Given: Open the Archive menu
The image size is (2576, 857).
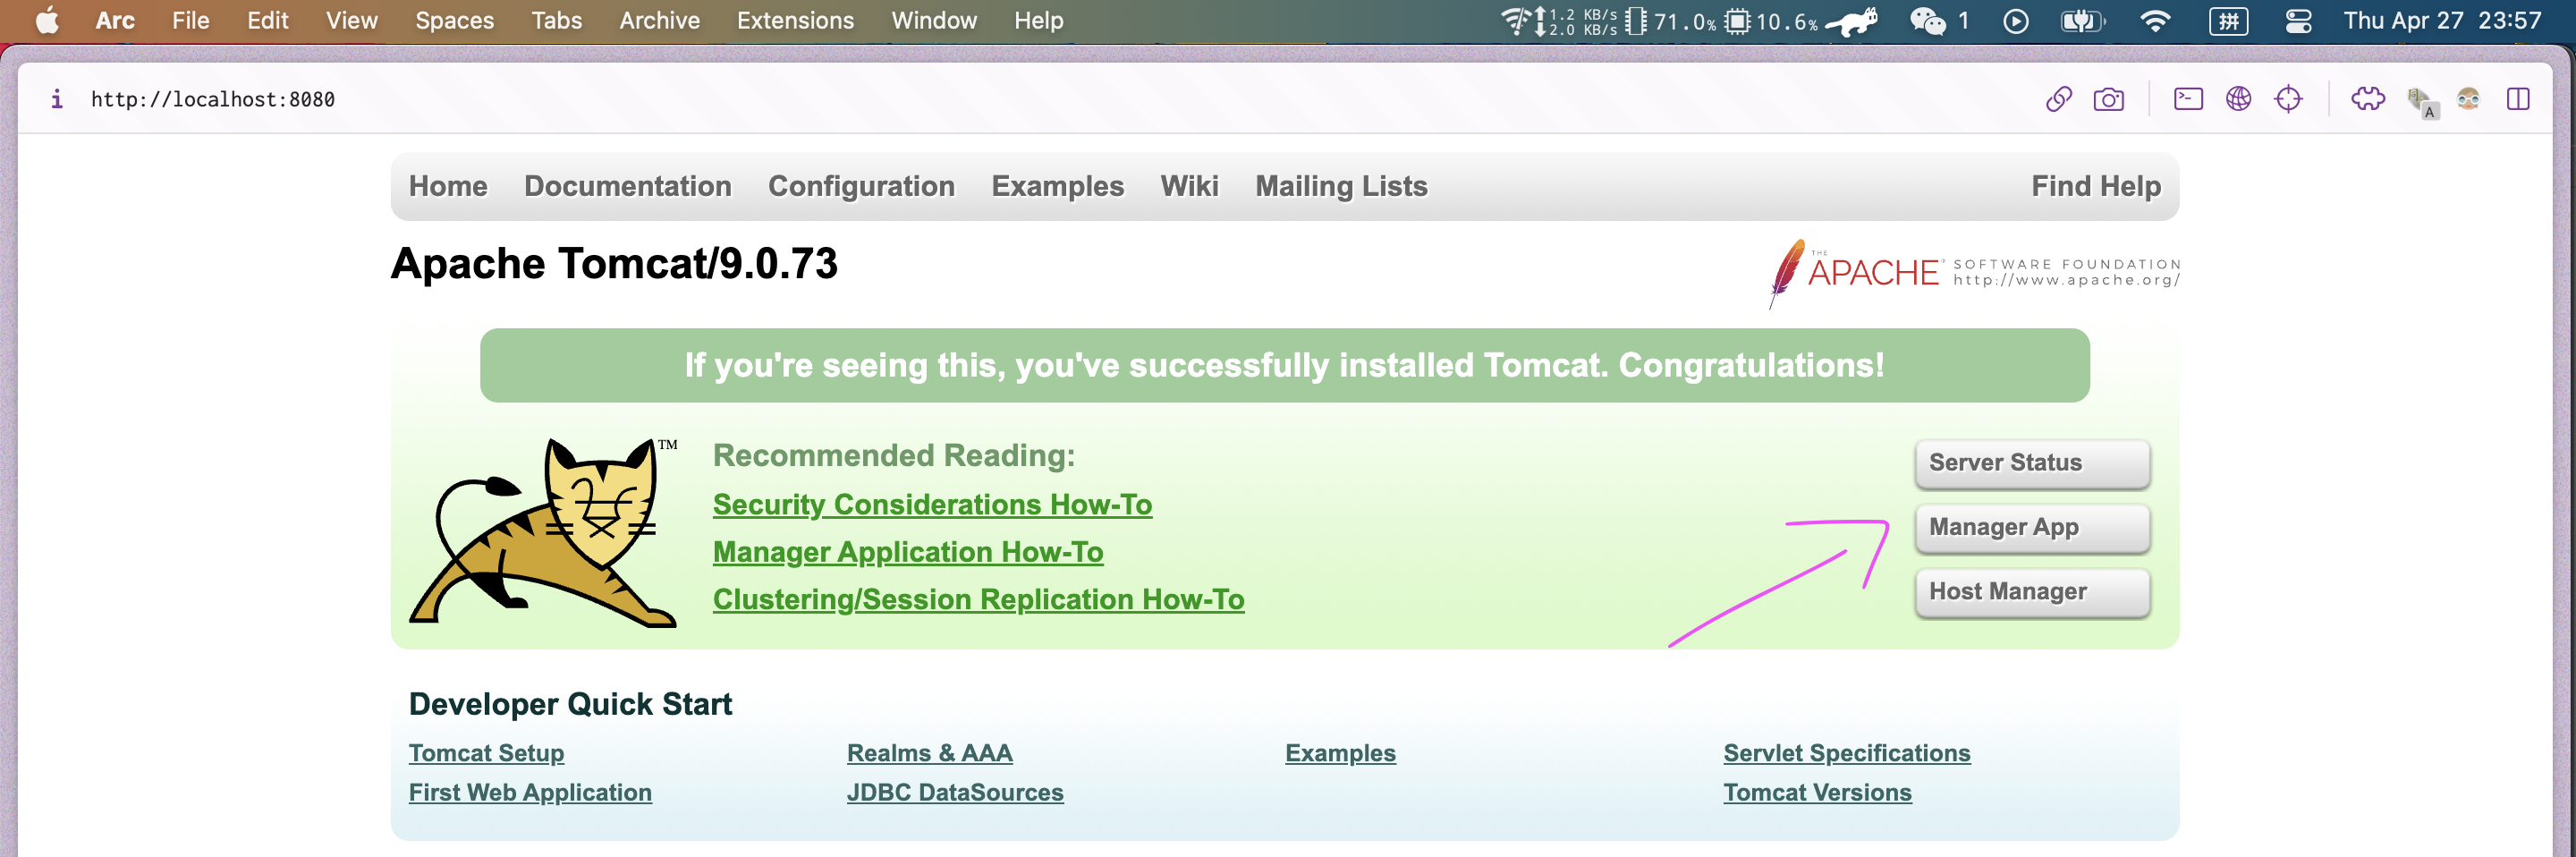Looking at the screenshot, I should pyautogui.click(x=659, y=21).
